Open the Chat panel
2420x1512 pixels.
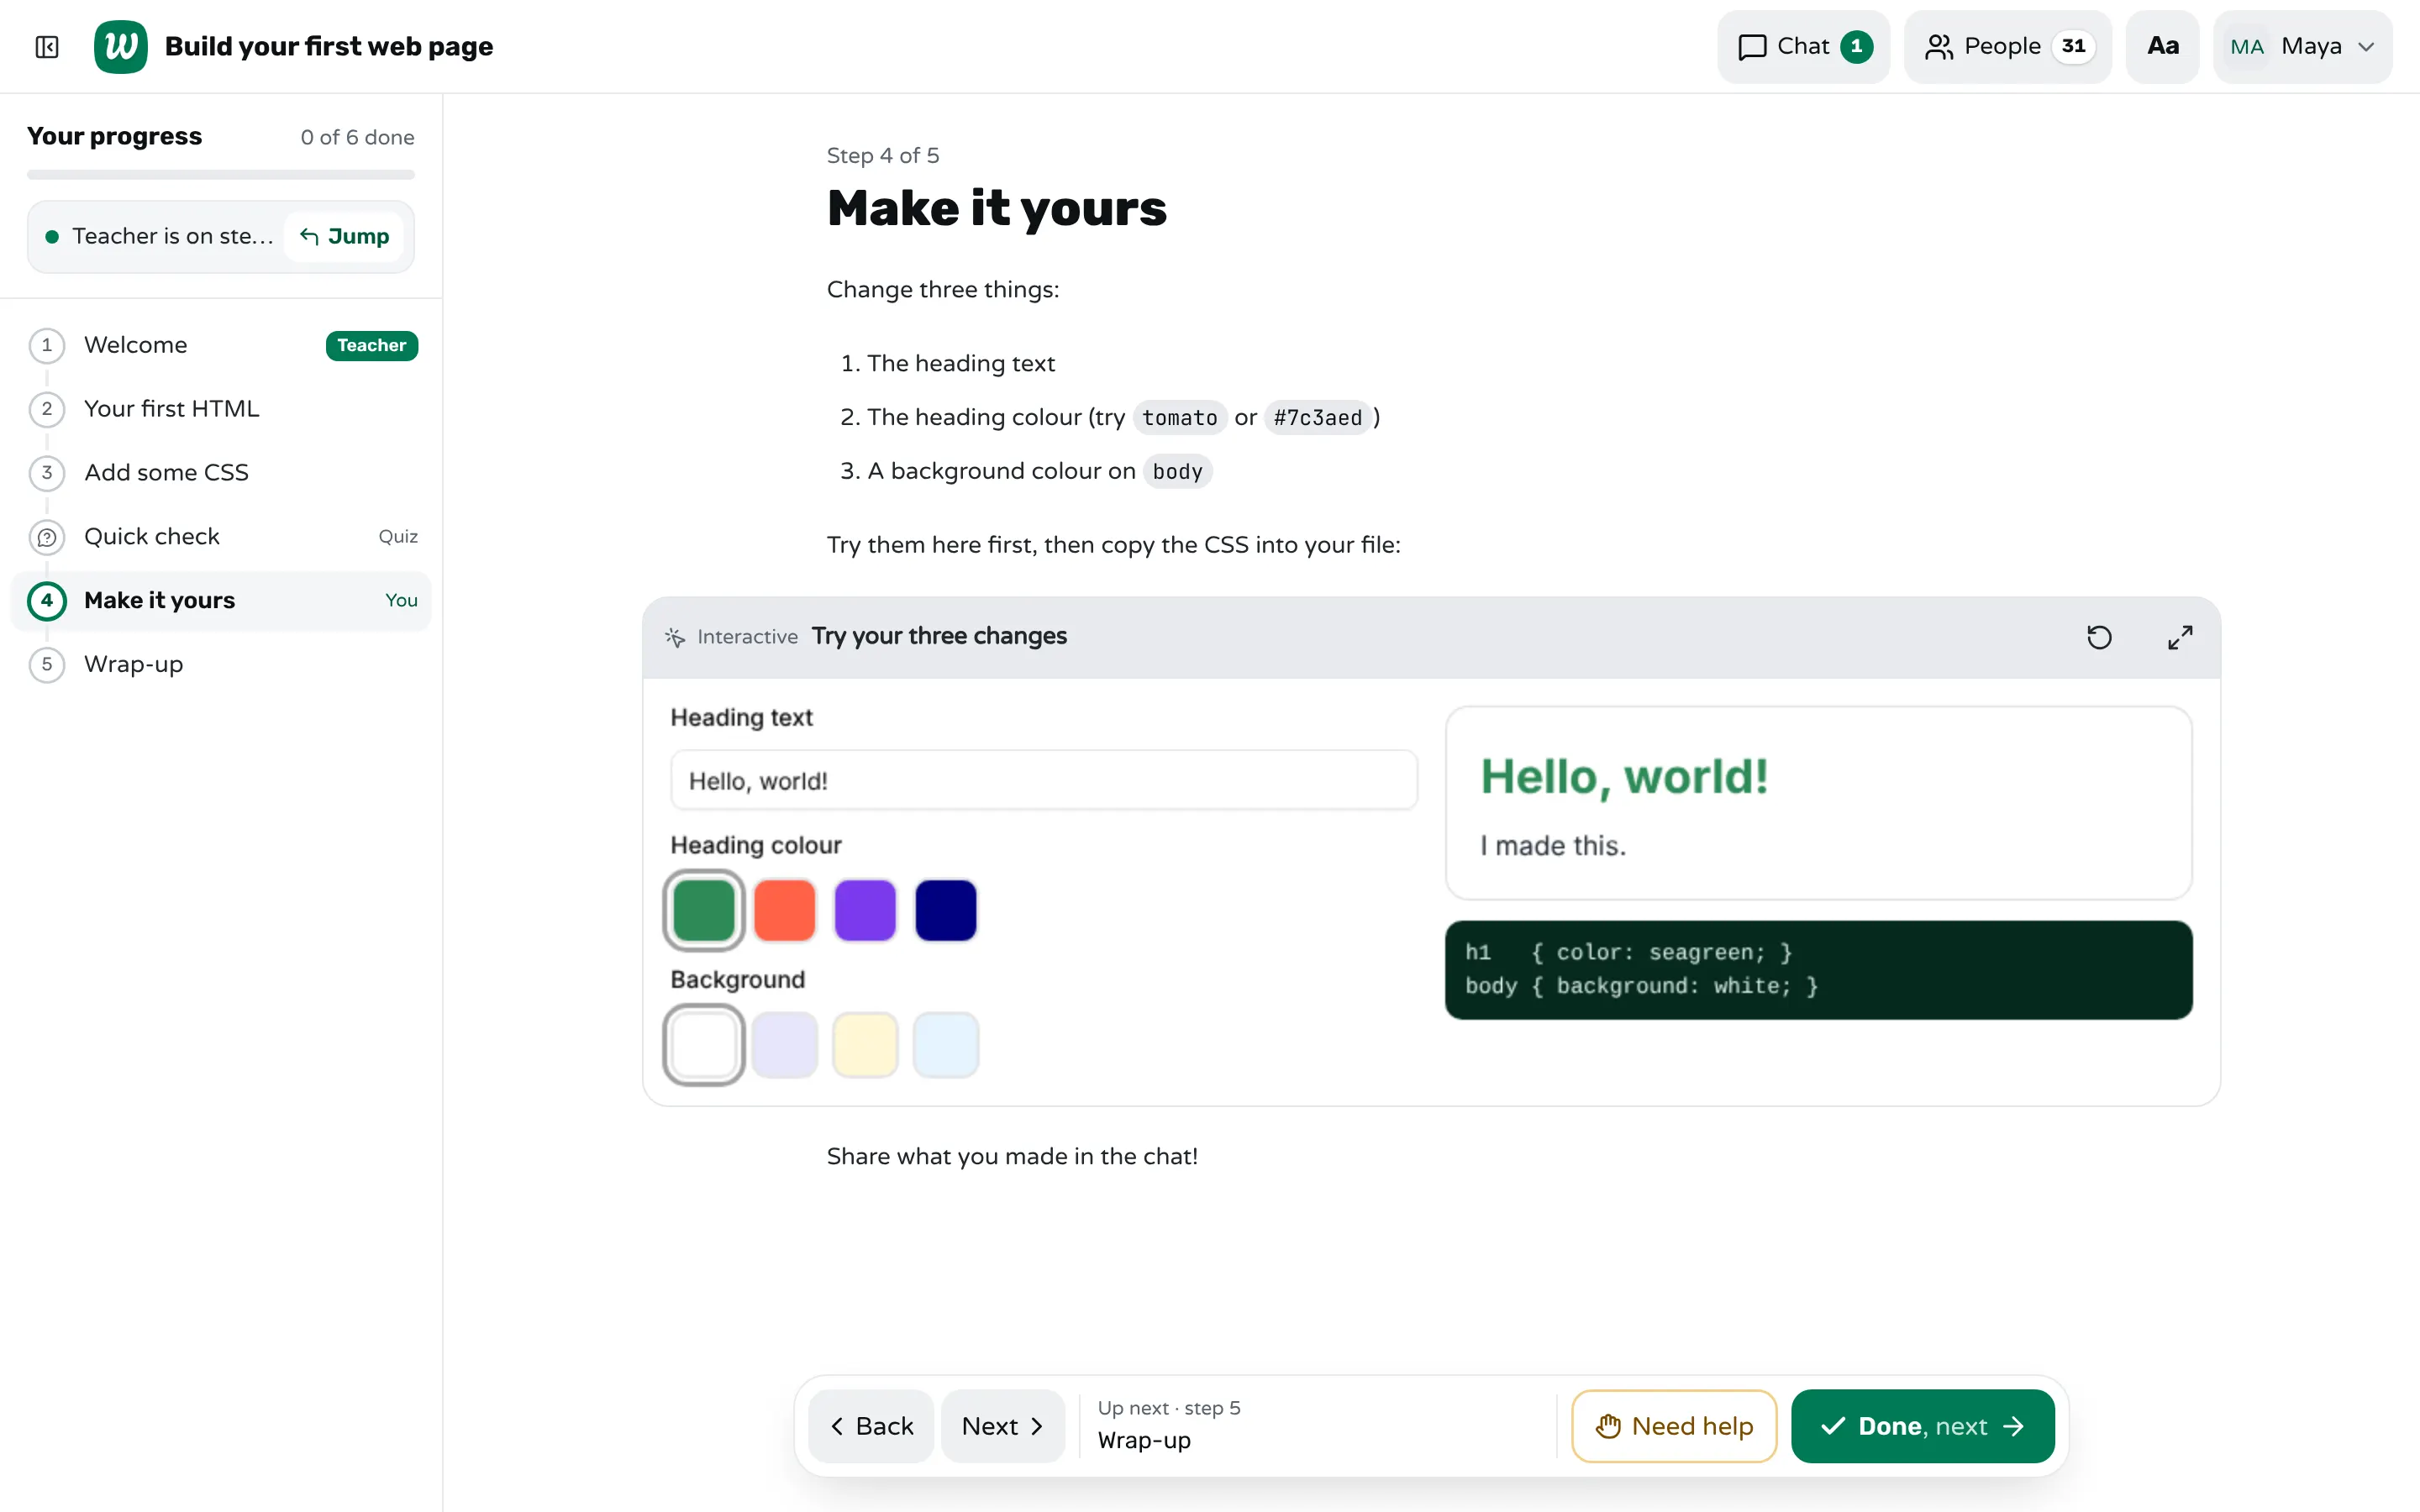click(x=1803, y=47)
